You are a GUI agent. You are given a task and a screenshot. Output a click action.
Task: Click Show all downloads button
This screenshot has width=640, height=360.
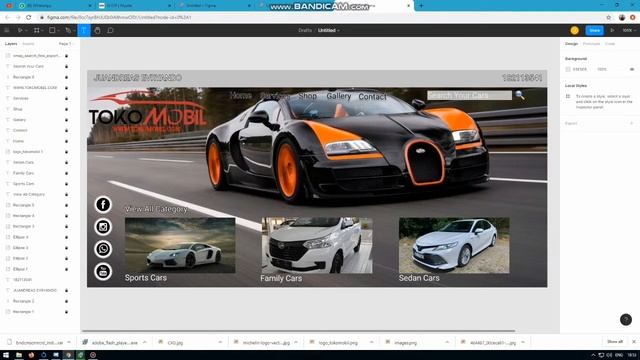pyautogui.click(x=615, y=342)
